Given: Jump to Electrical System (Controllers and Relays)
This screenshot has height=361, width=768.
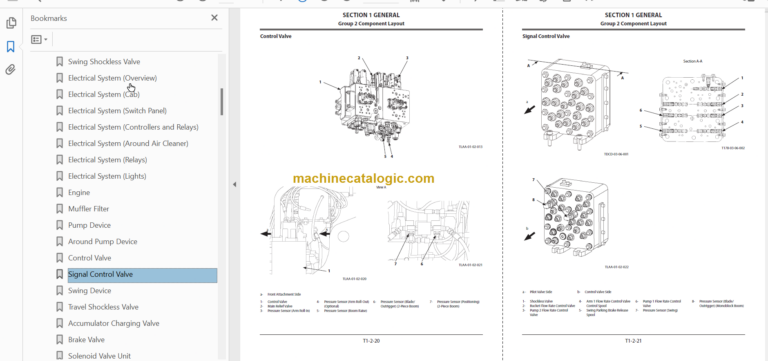Looking at the screenshot, I should [133, 127].
